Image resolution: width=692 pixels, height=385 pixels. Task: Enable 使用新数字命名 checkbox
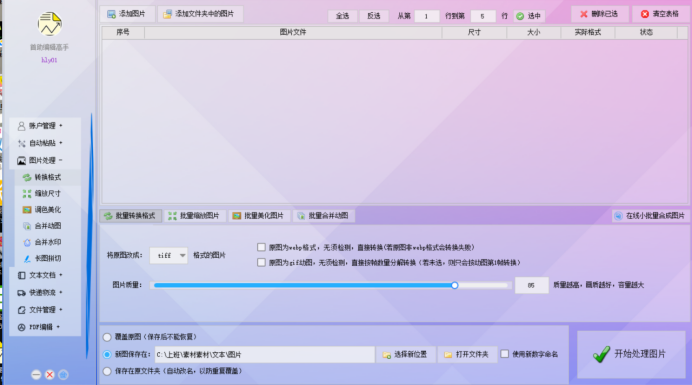coord(504,354)
